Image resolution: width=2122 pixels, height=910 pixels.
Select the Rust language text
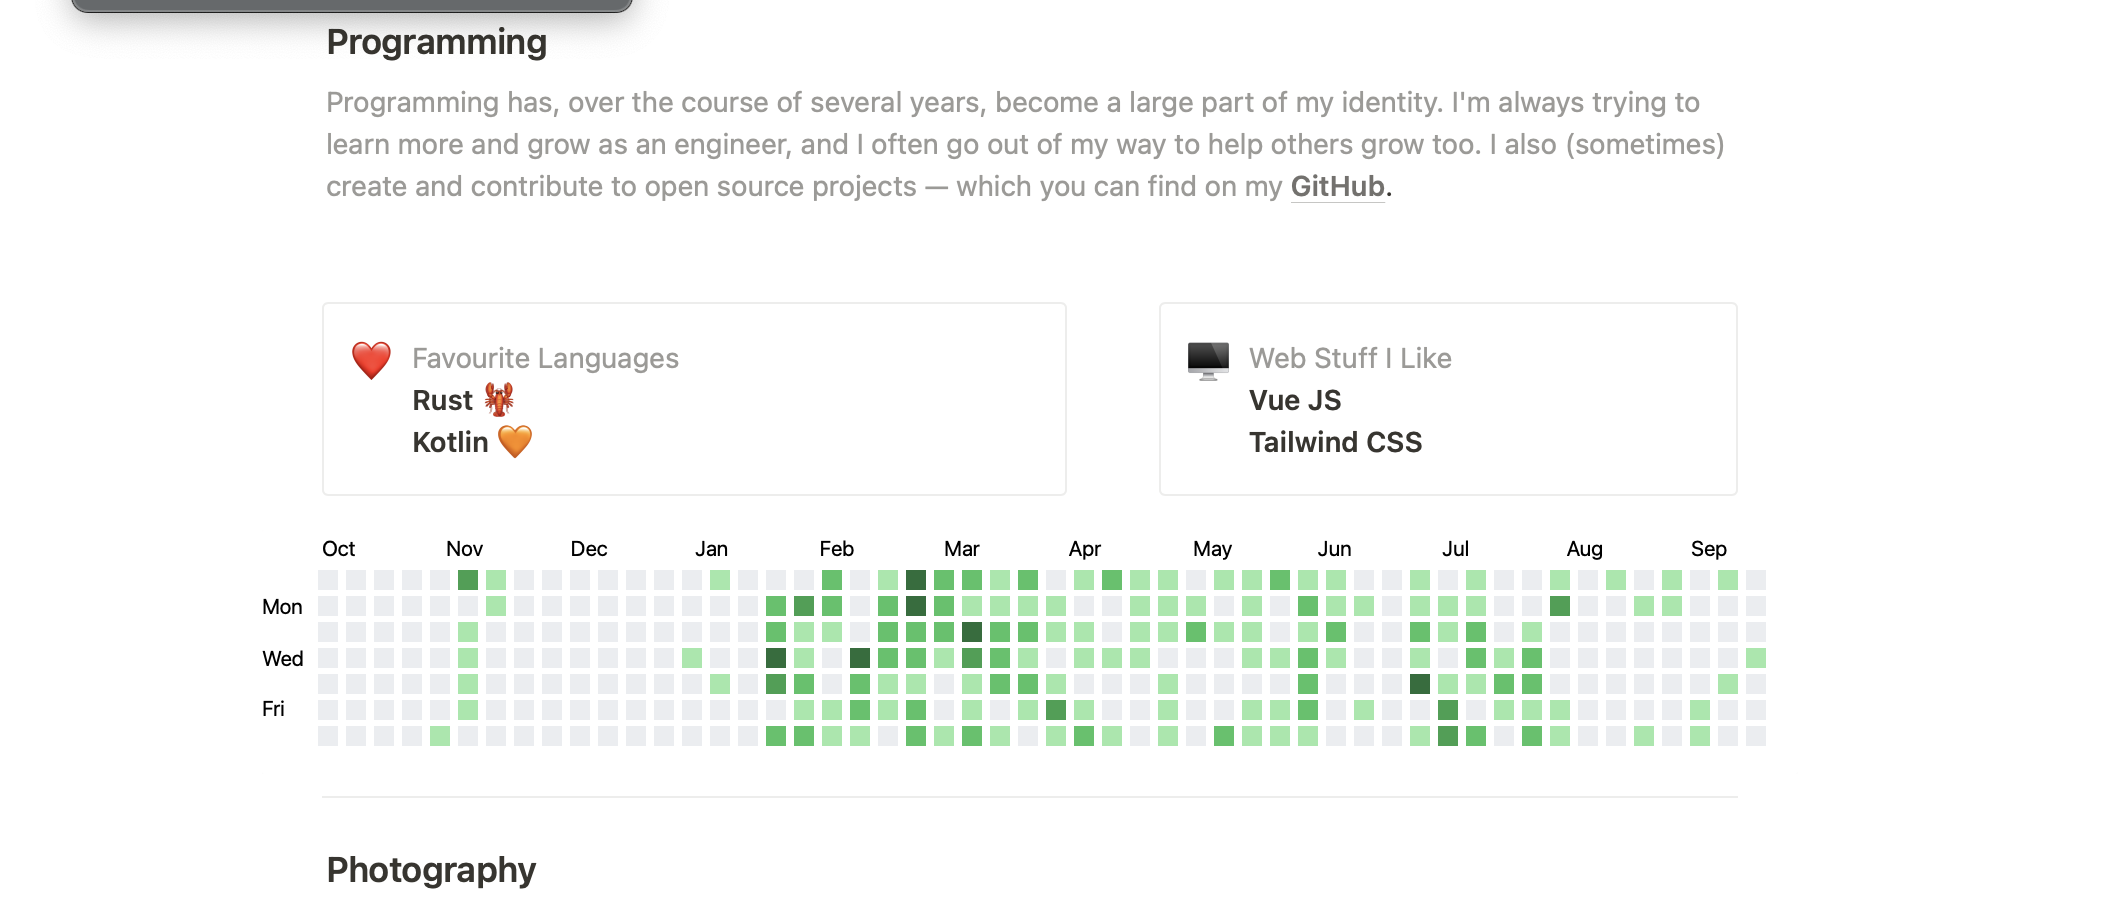pos(442,400)
